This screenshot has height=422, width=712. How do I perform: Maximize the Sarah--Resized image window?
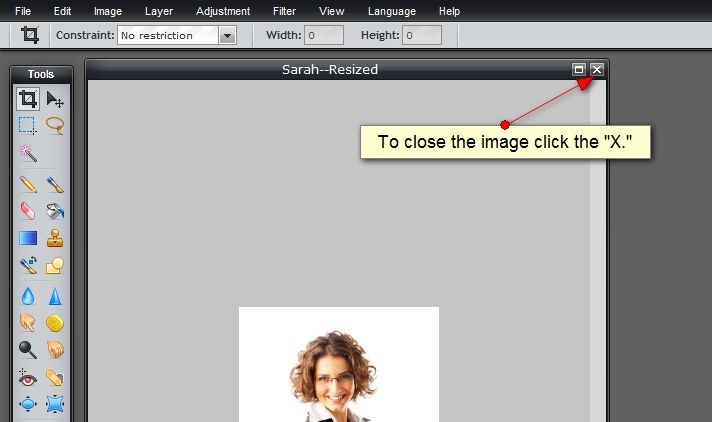click(x=579, y=69)
